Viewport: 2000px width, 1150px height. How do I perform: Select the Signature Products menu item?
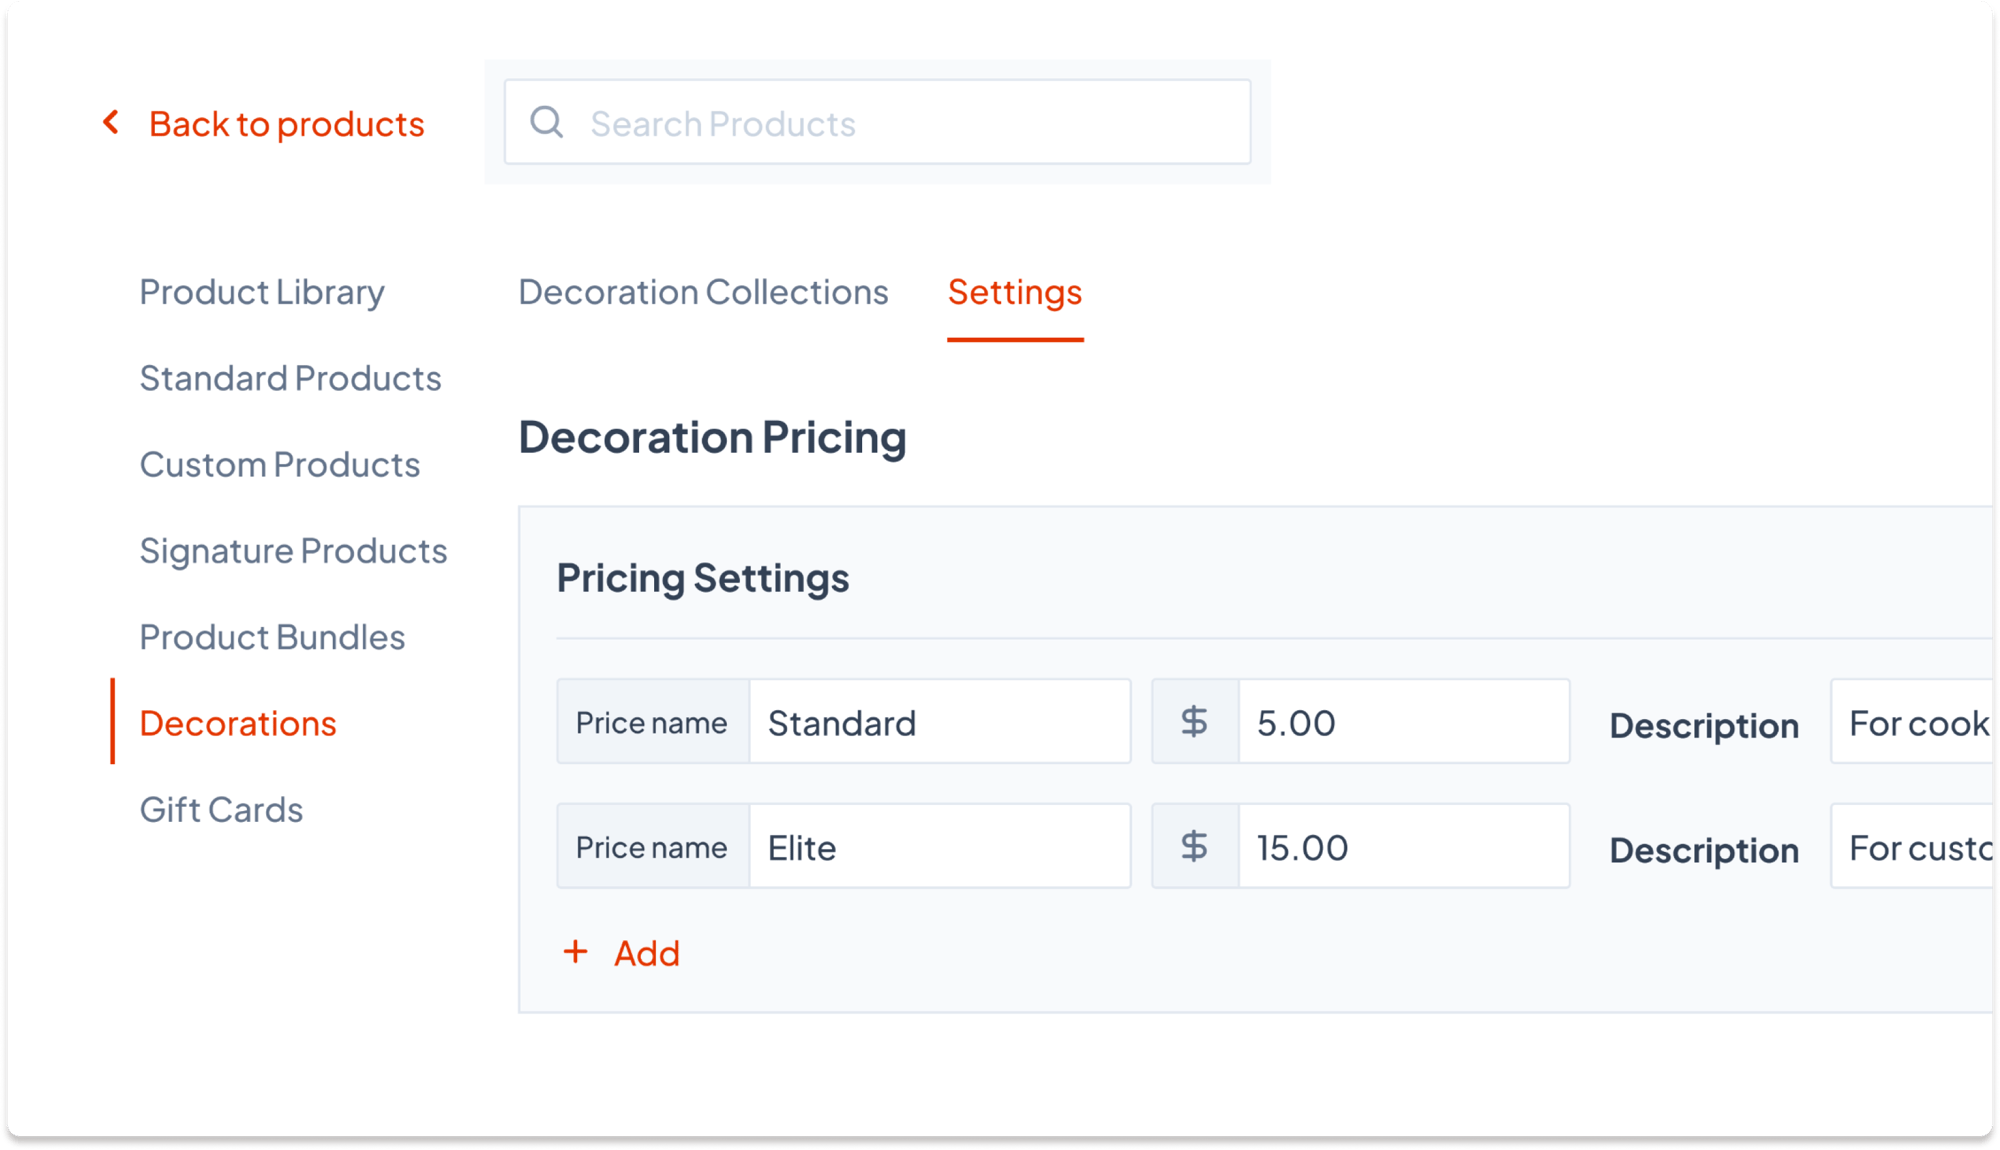[295, 548]
